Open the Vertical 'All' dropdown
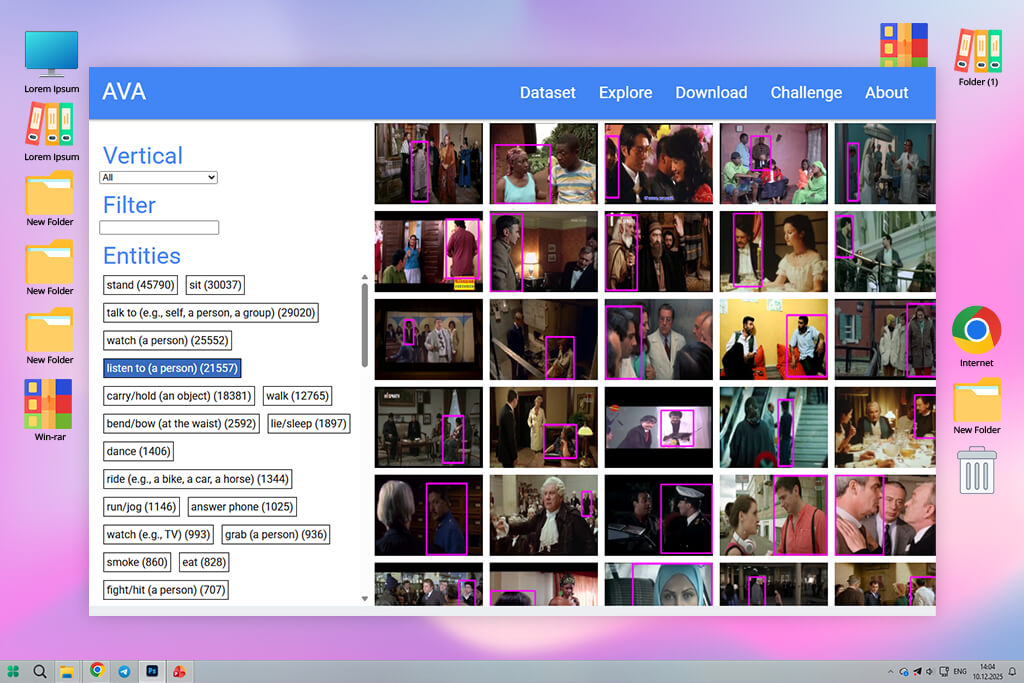The width and height of the screenshot is (1024, 683). (159, 177)
